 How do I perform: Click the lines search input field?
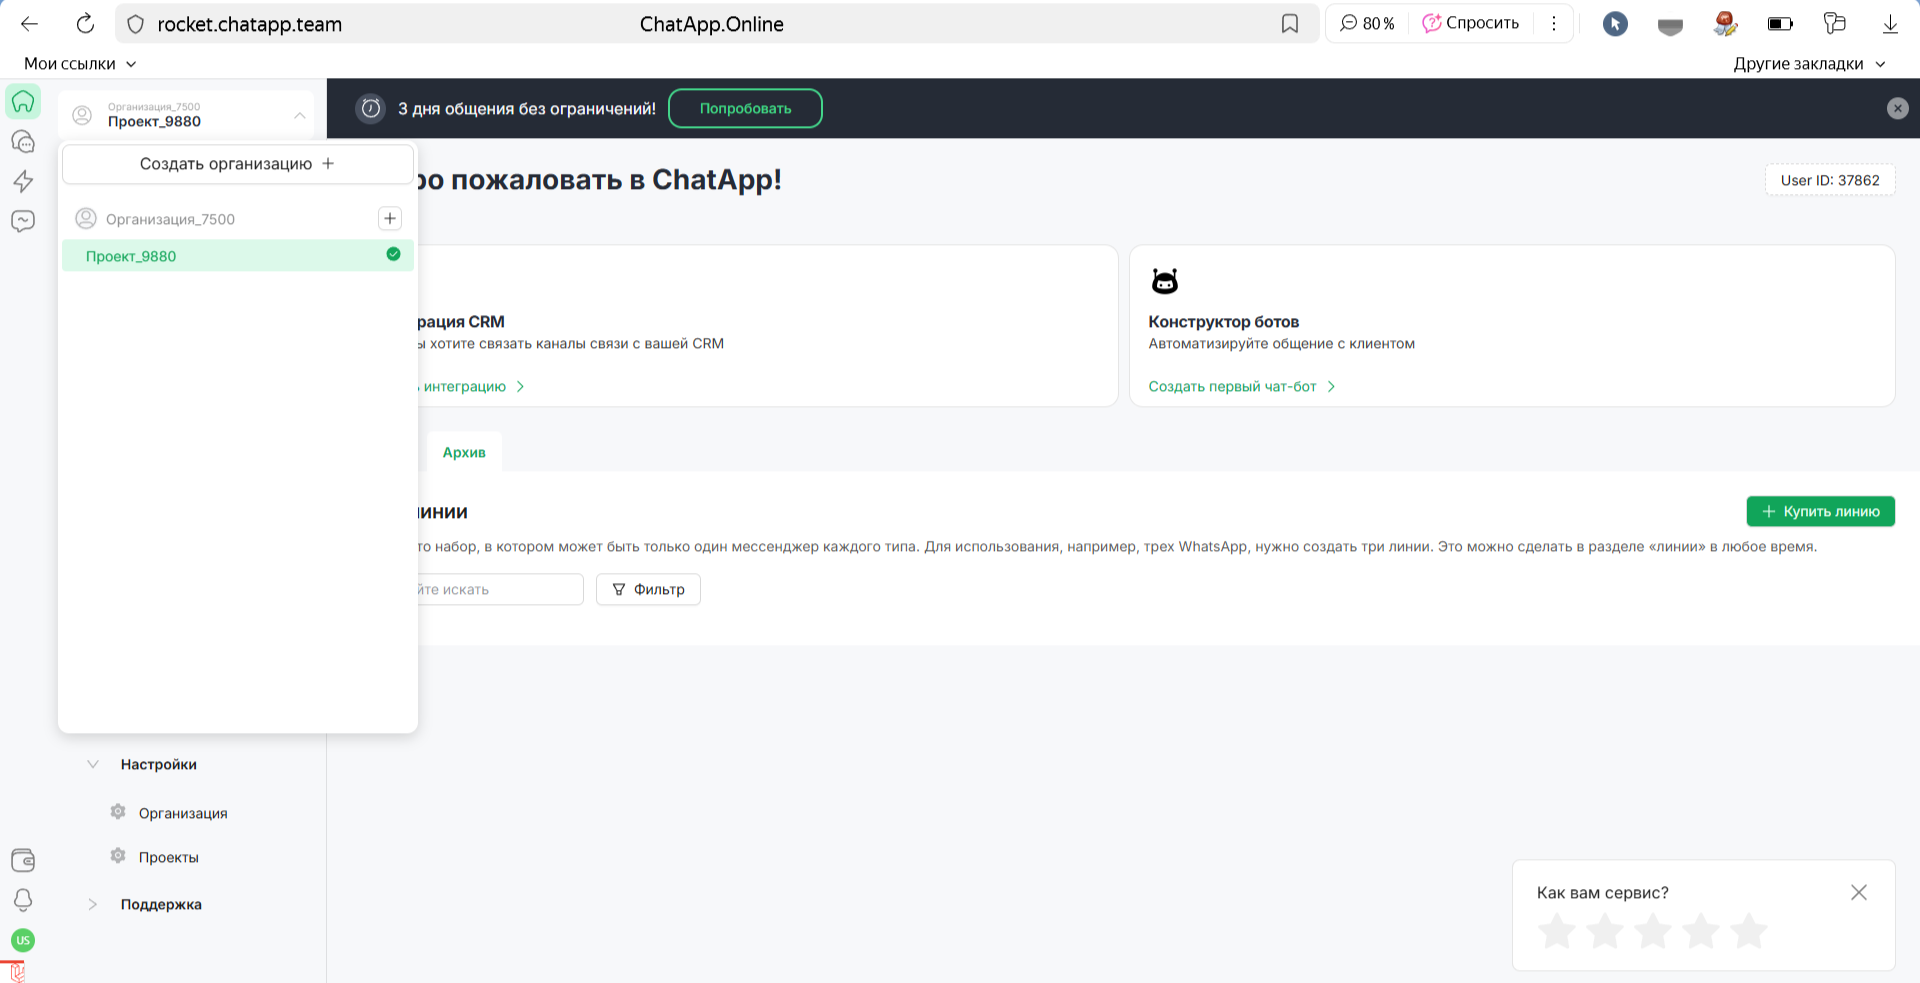coord(498,589)
